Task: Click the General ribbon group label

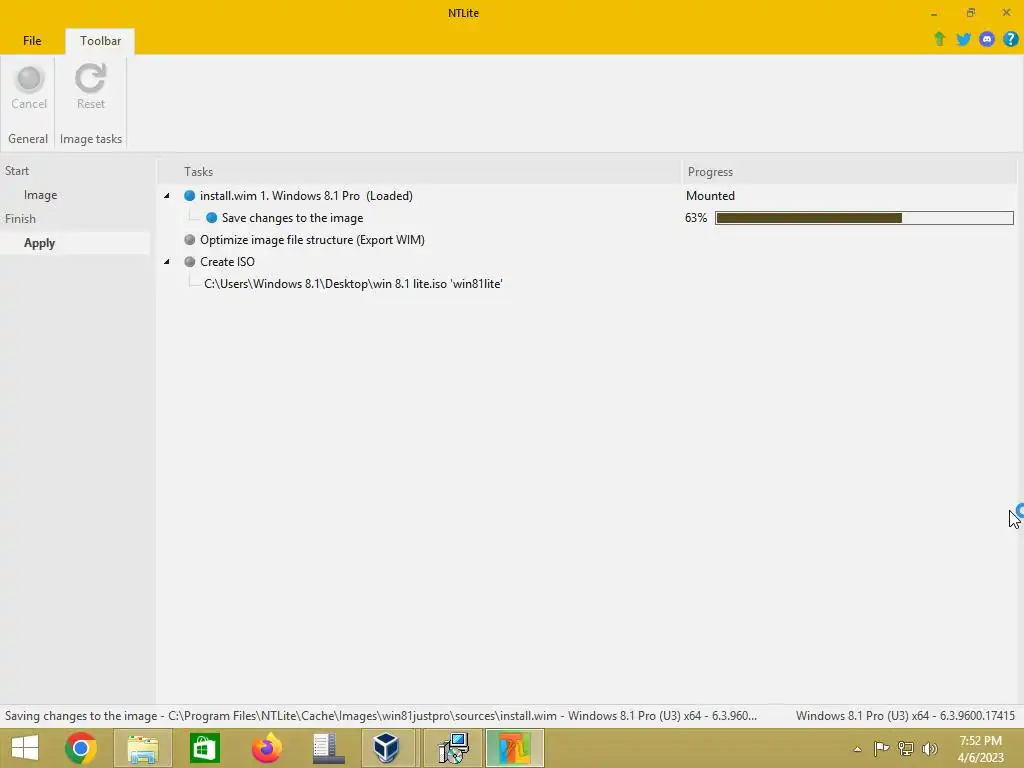Action: pyautogui.click(x=28, y=139)
